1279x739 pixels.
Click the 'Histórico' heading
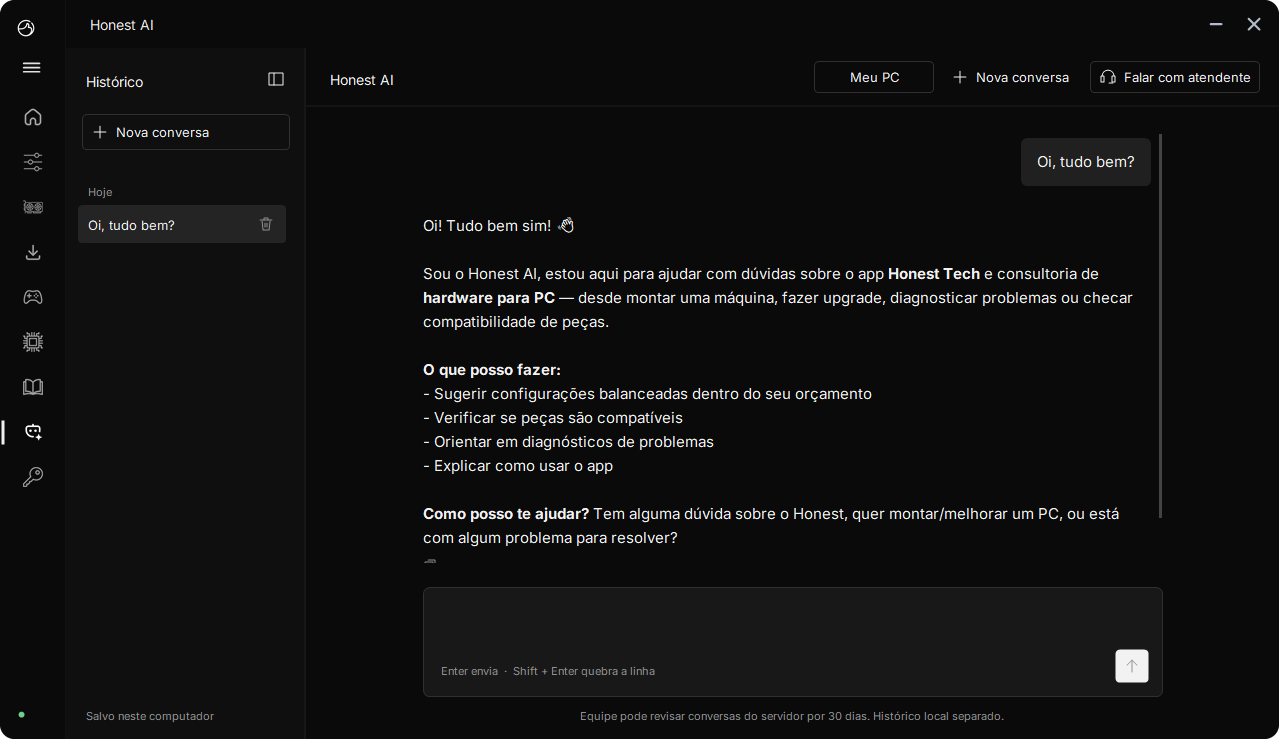tap(115, 82)
